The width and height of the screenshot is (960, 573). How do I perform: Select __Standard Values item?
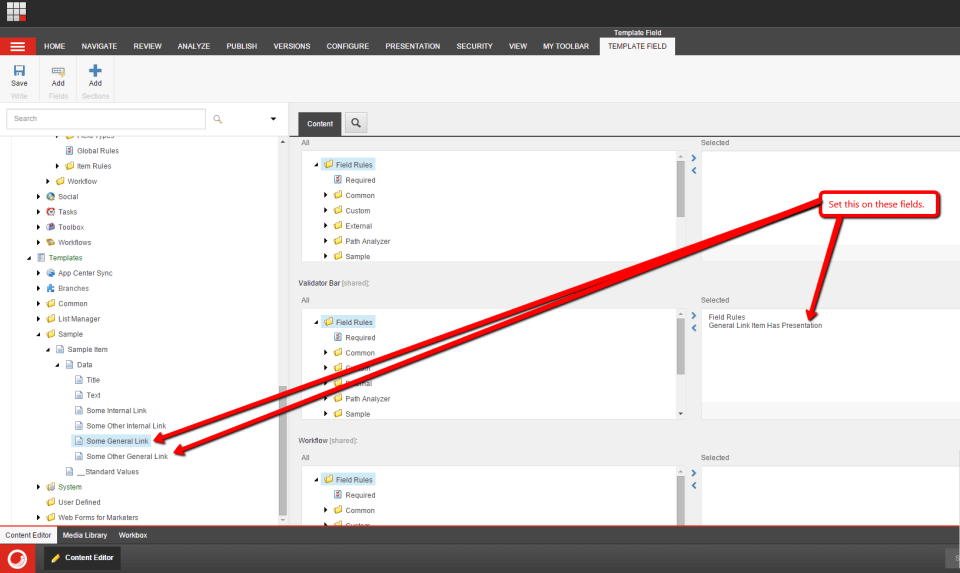[108, 471]
